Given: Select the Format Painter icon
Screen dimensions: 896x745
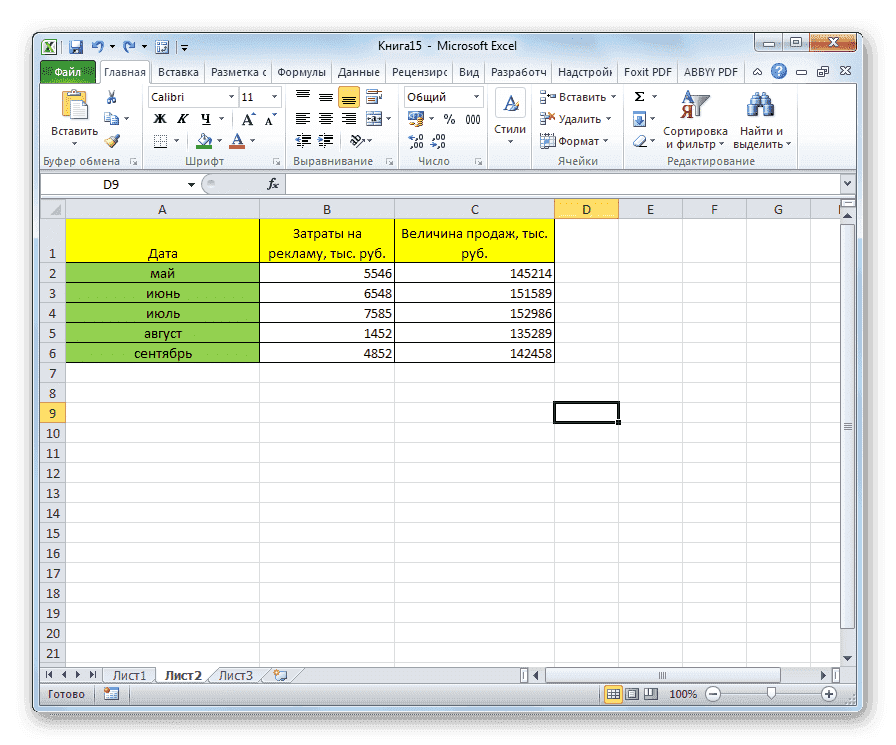Looking at the screenshot, I should click(x=114, y=142).
